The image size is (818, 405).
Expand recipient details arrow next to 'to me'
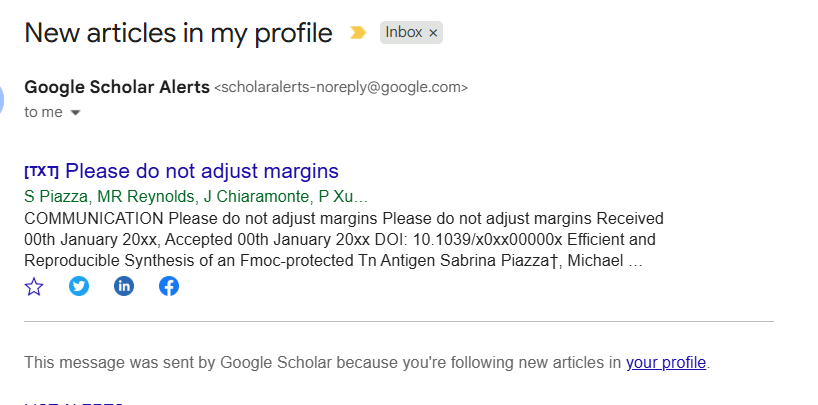coord(75,113)
